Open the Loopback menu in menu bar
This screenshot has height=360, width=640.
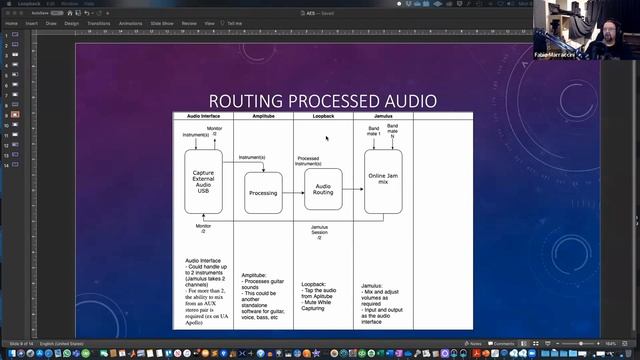pyautogui.click(x=29, y=4)
